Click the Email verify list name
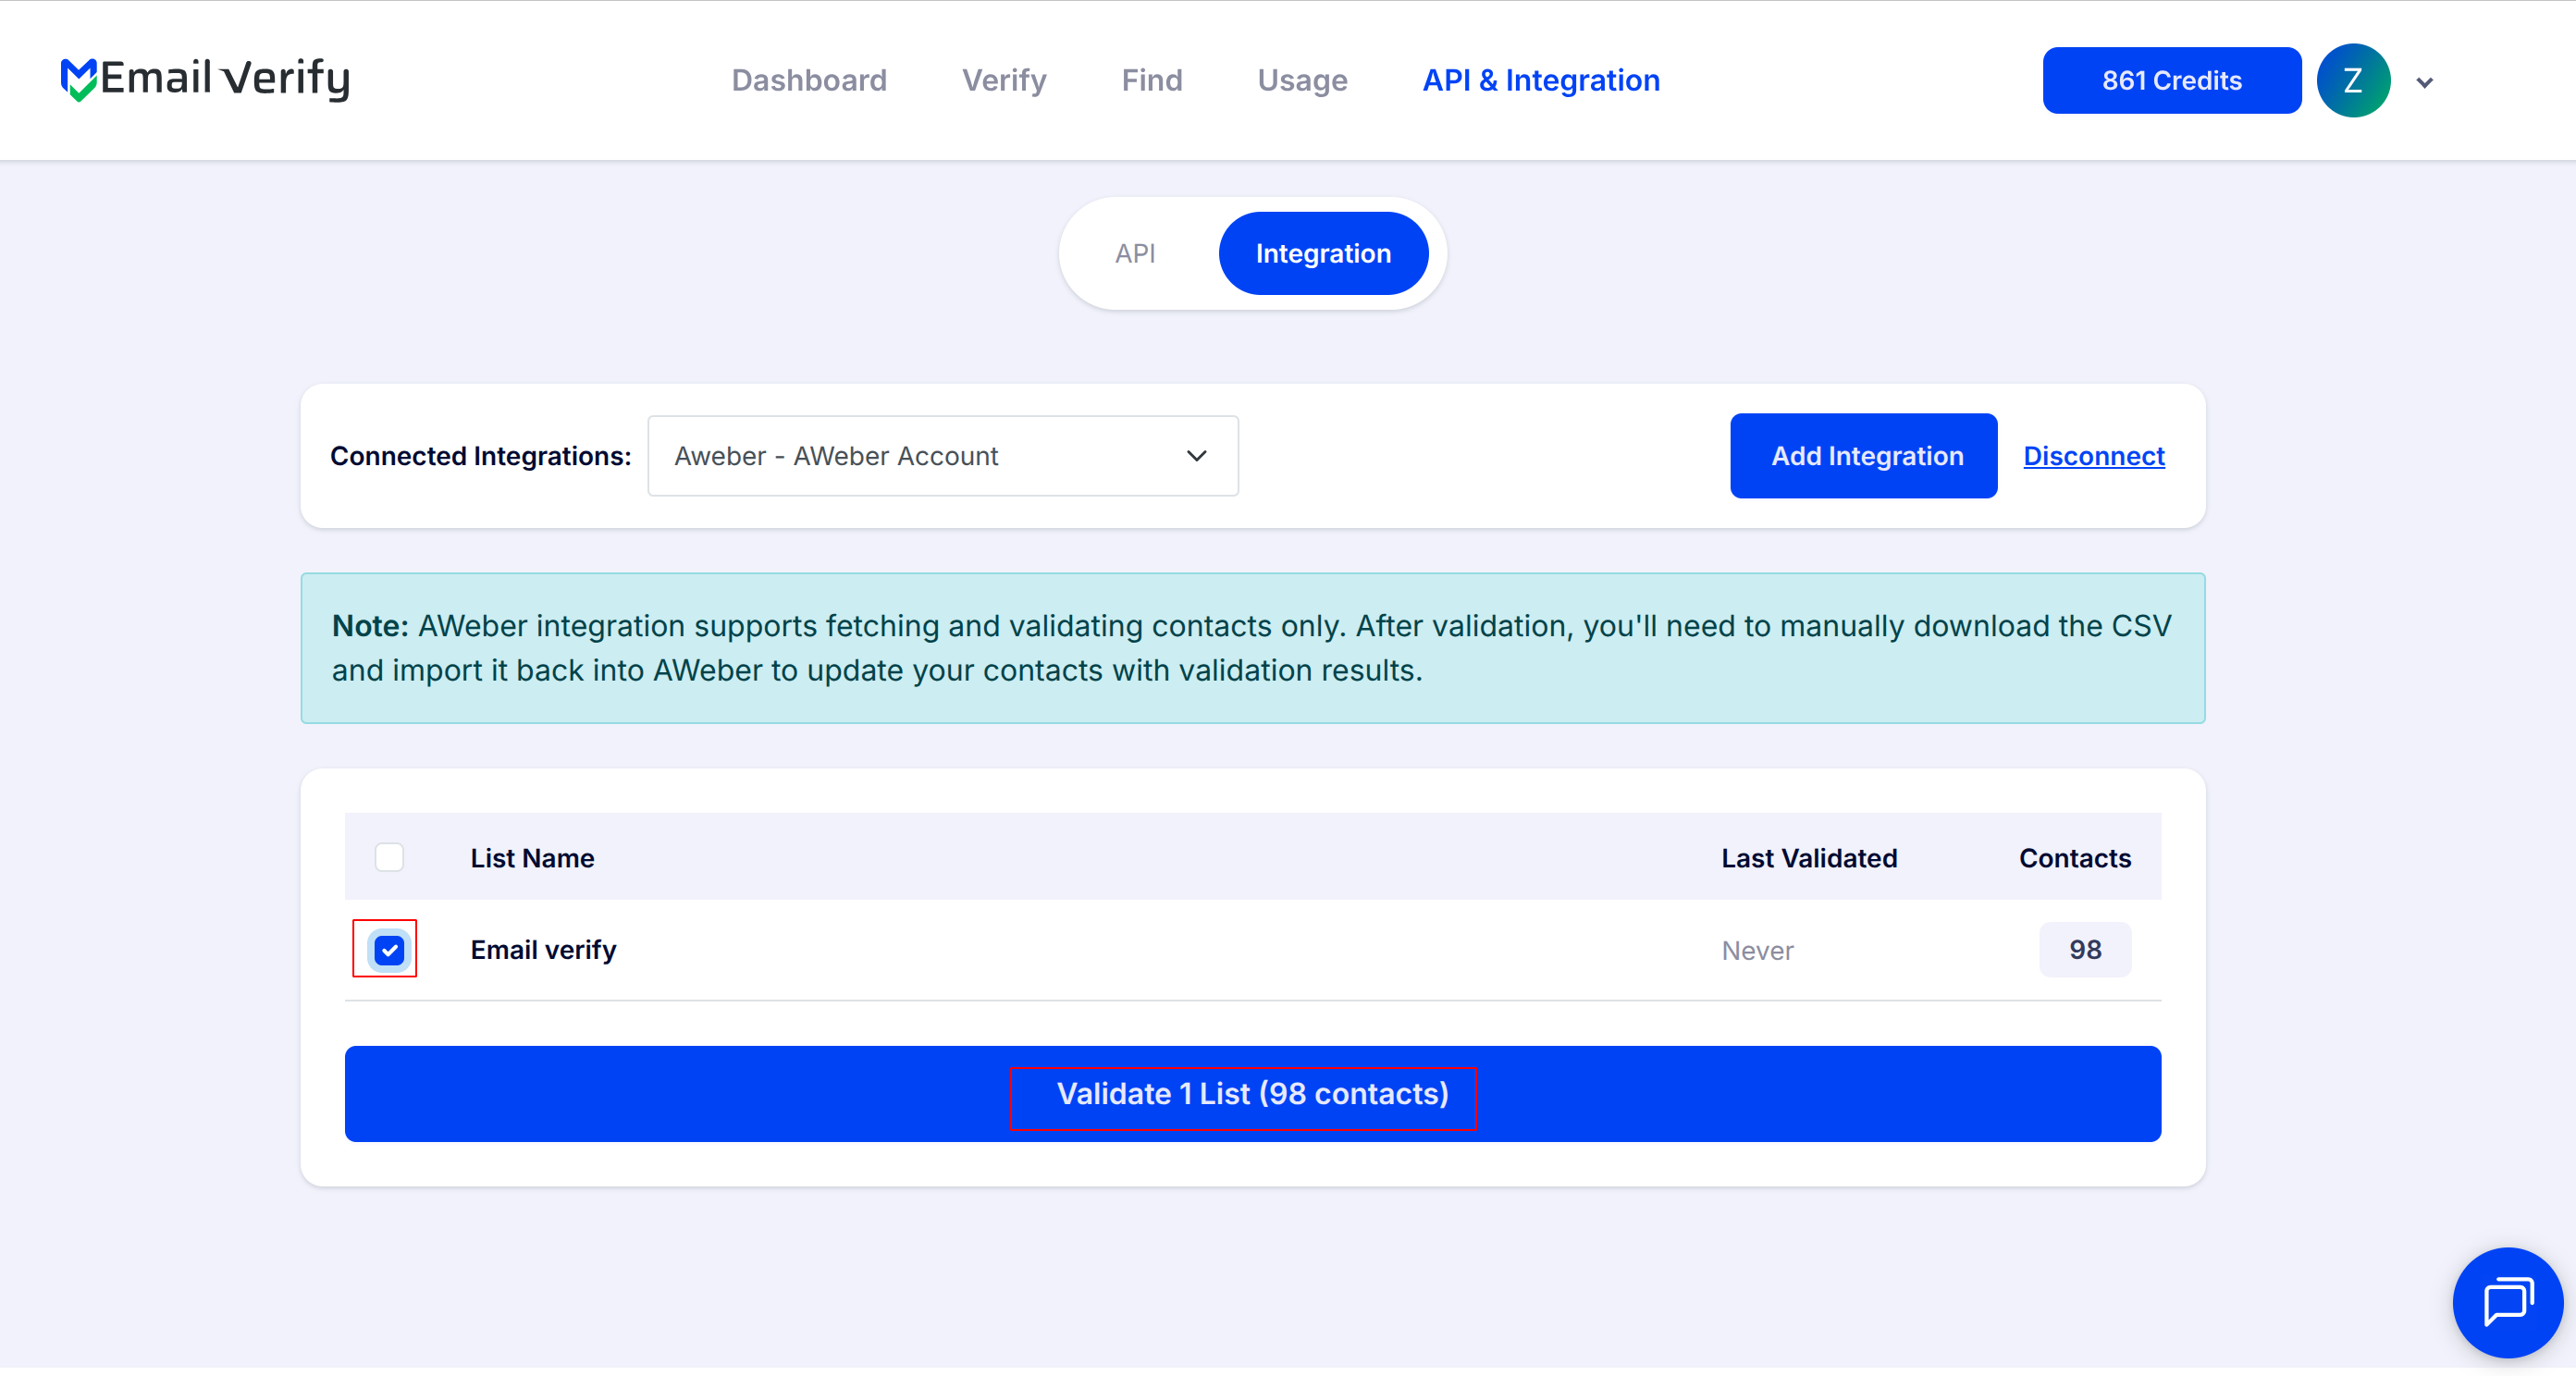Screen dimensions: 2576x1376 click(543, 949)
